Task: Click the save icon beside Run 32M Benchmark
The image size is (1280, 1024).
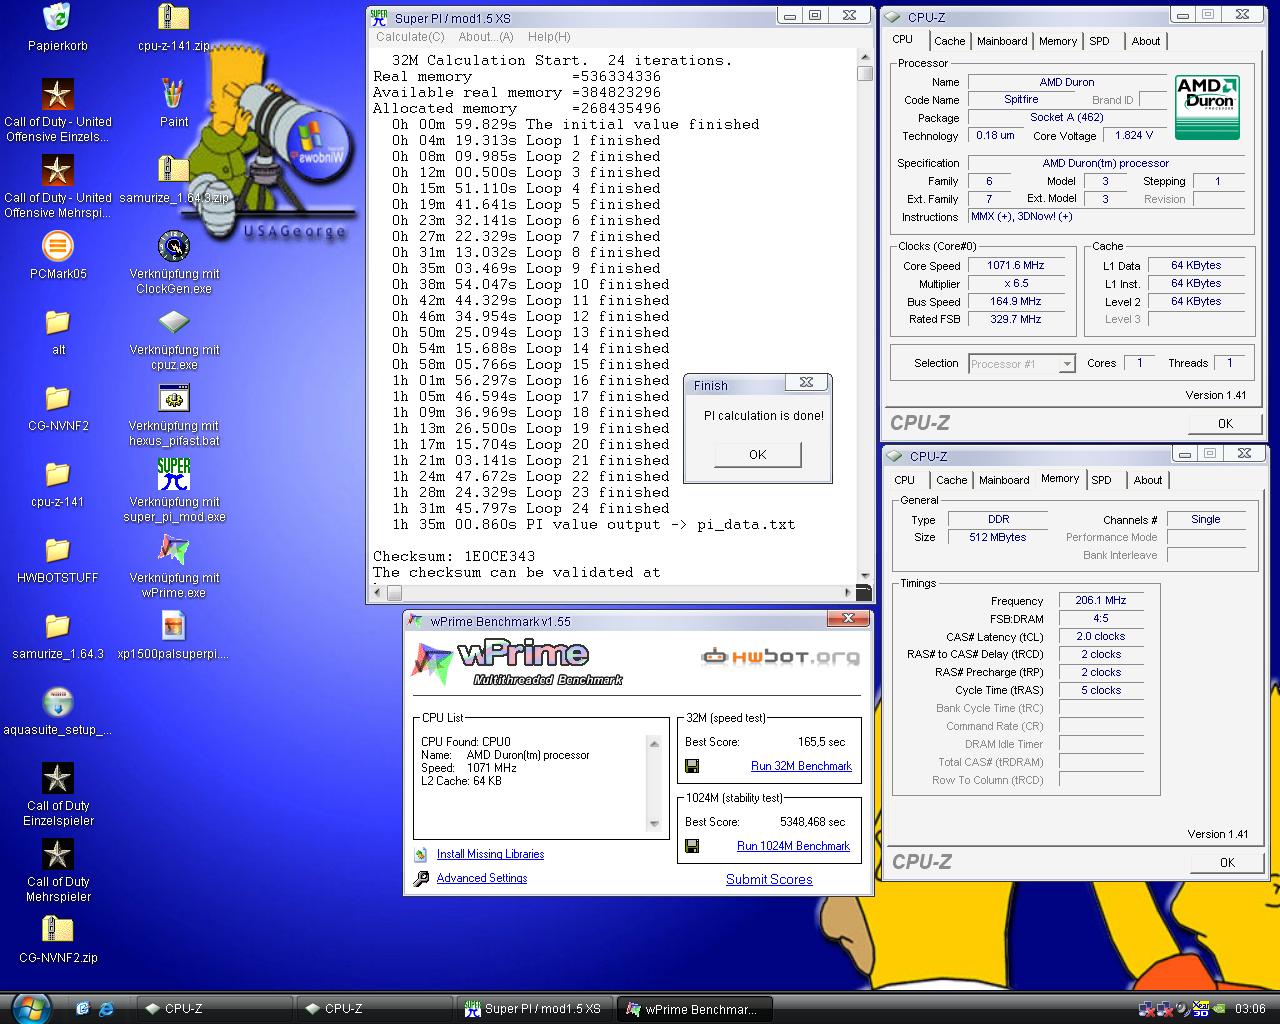Action: point(691,766)
